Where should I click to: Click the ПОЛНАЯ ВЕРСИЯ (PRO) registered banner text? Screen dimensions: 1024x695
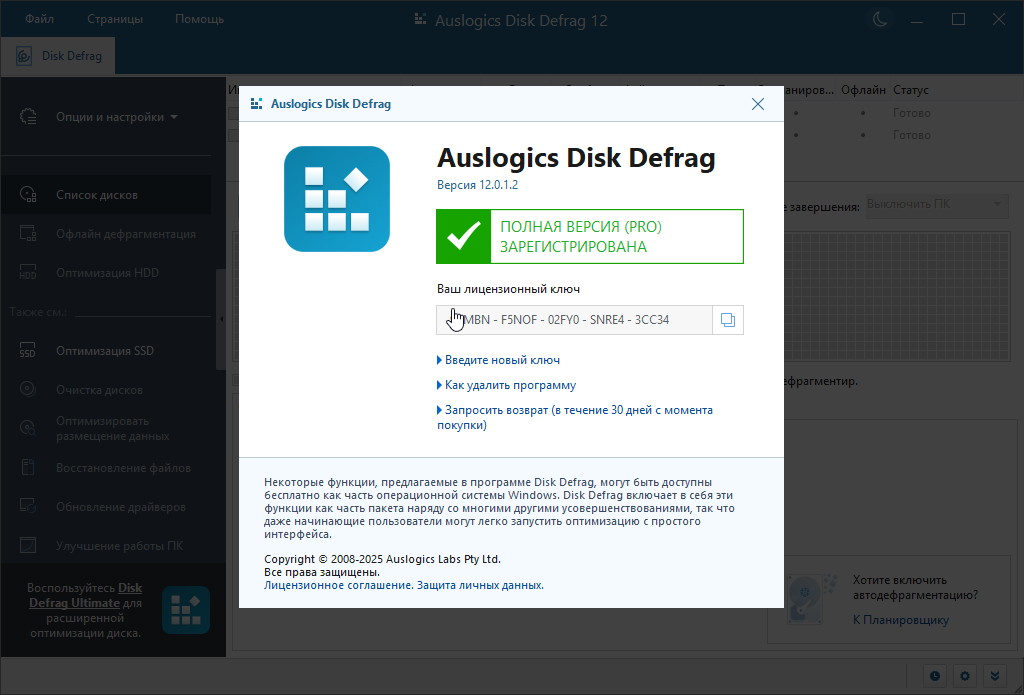(581, 236)
